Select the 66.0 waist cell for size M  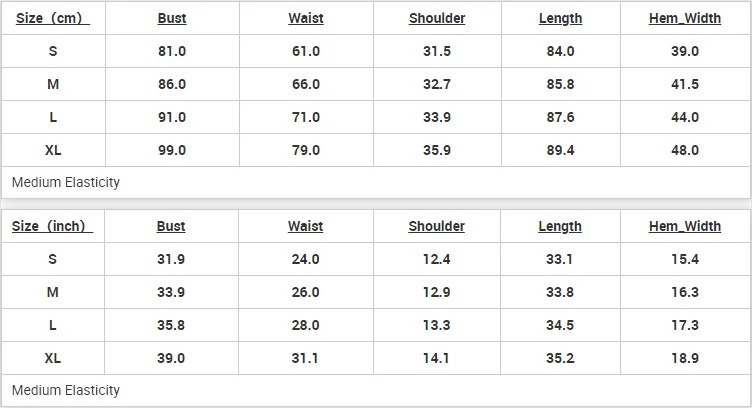click(305, 84)
